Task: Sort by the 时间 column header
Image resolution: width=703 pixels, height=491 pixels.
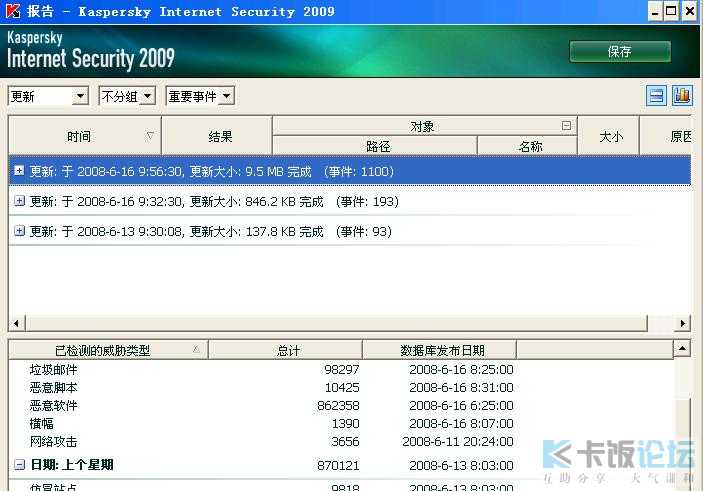Action: (85, 136)
